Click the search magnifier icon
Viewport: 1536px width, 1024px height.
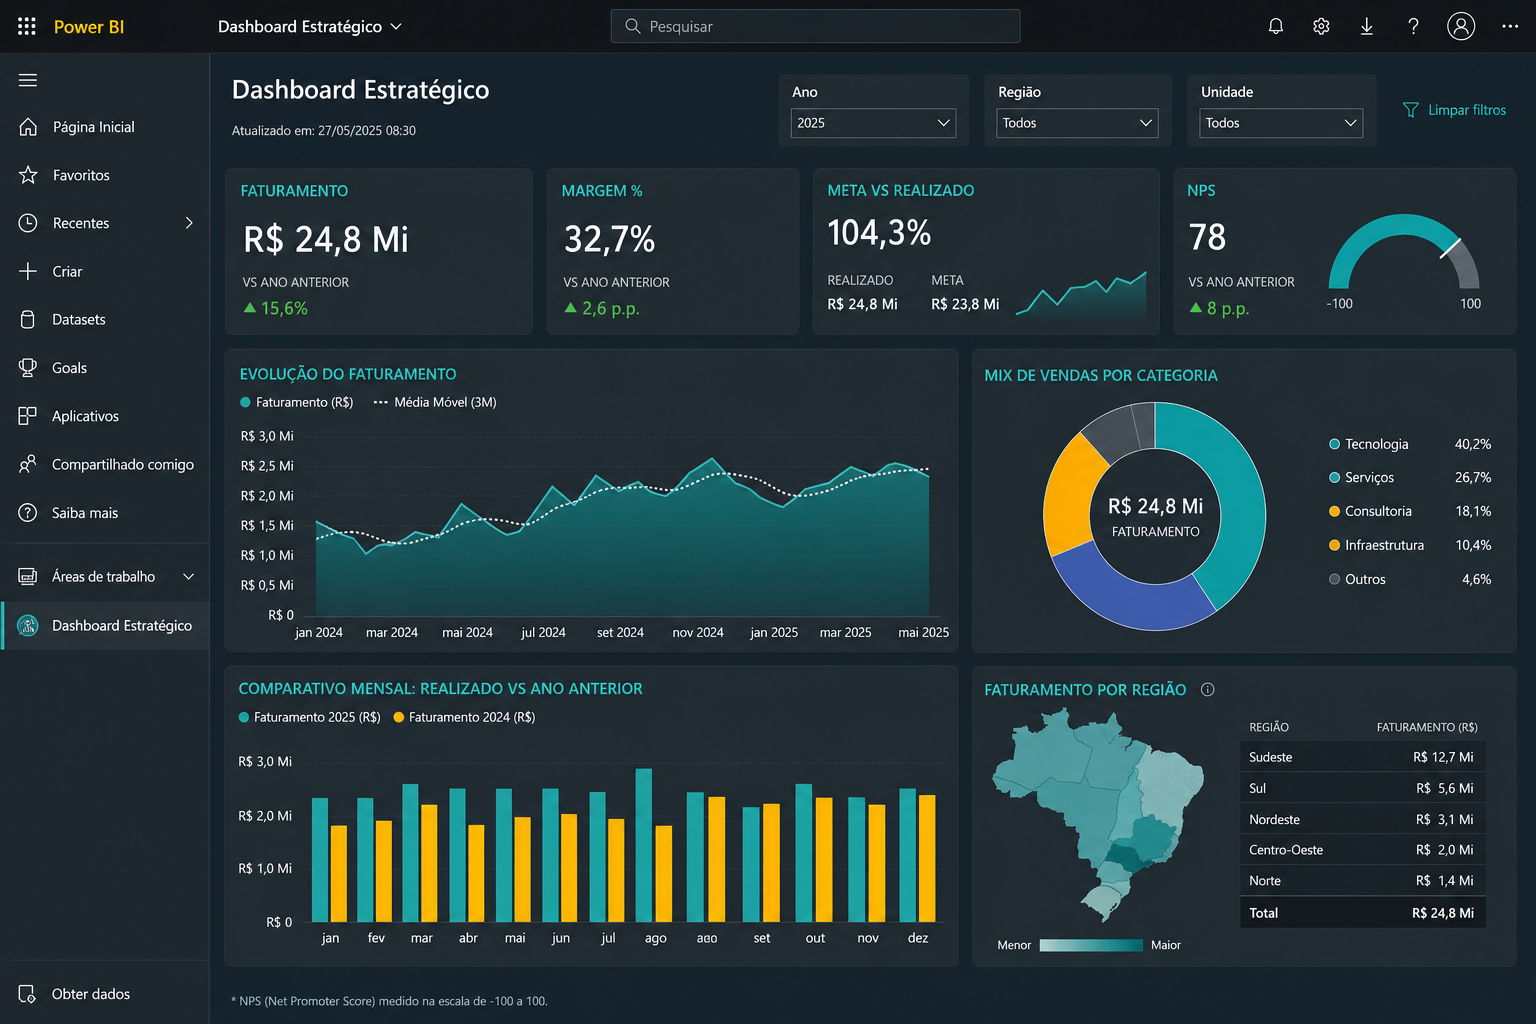click(x=633, y=26)
